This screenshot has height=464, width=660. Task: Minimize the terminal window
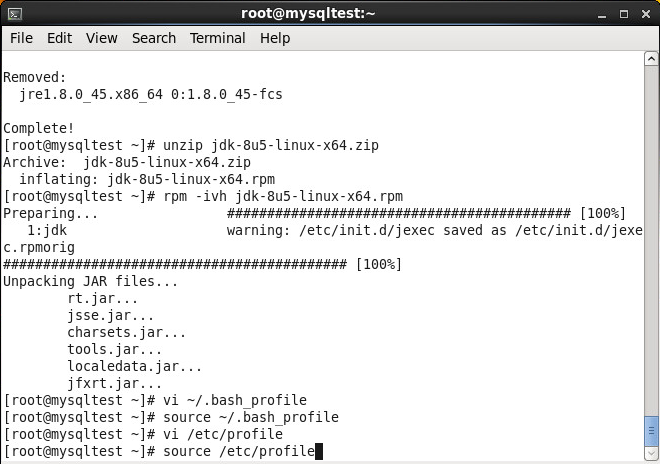pos(602,15)
